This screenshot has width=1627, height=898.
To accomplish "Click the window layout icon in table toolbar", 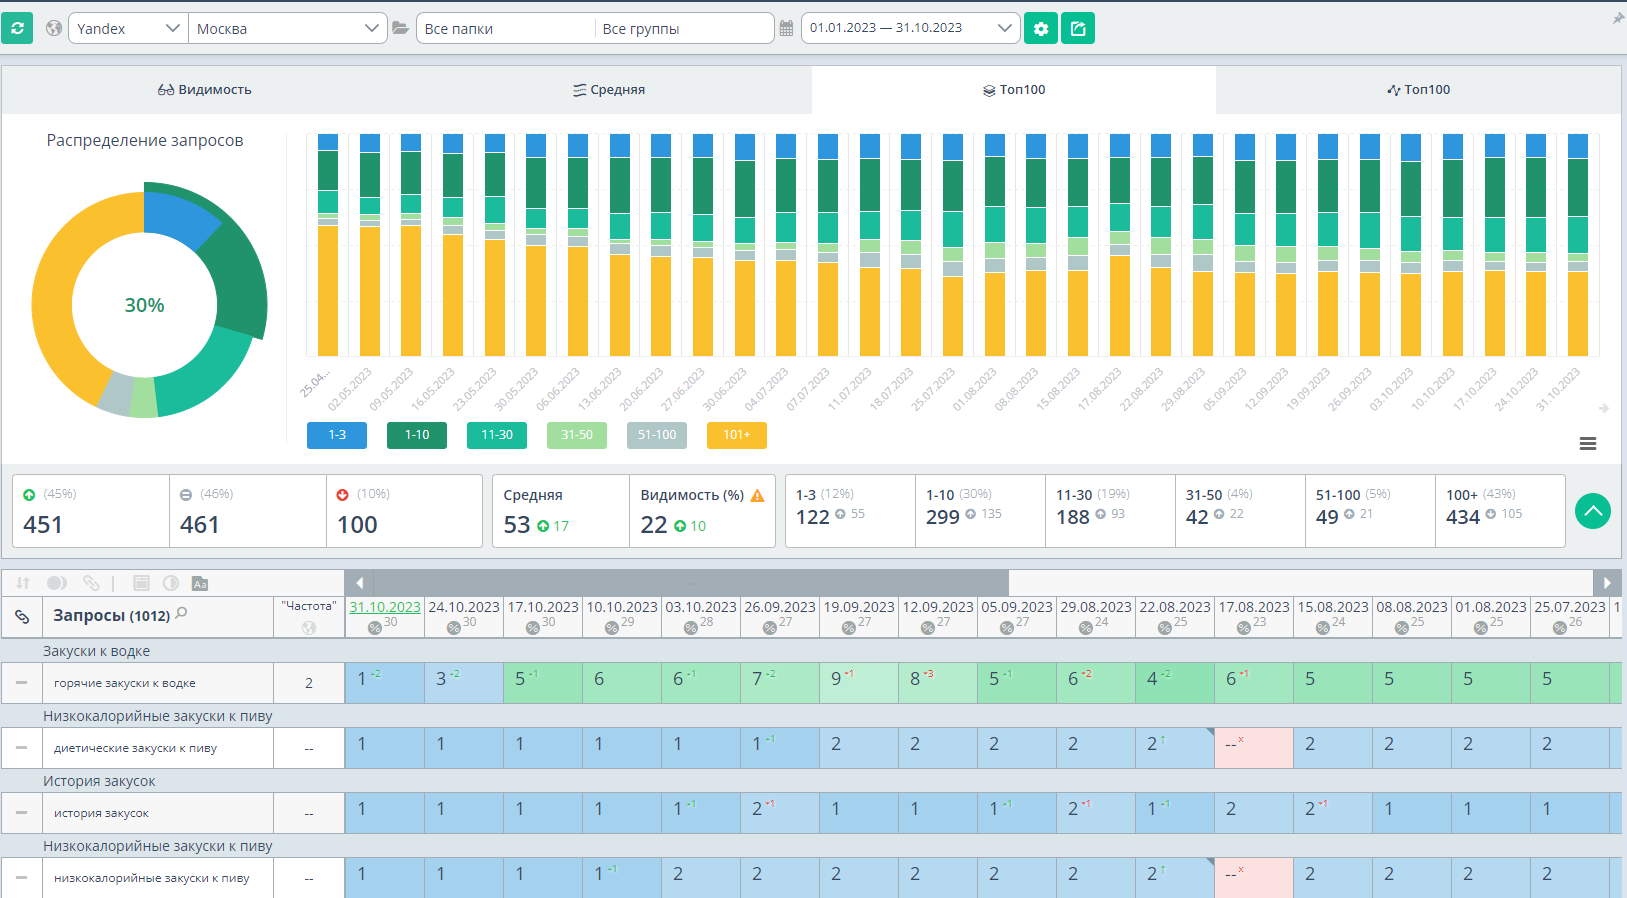I will (x=141, y=583).
